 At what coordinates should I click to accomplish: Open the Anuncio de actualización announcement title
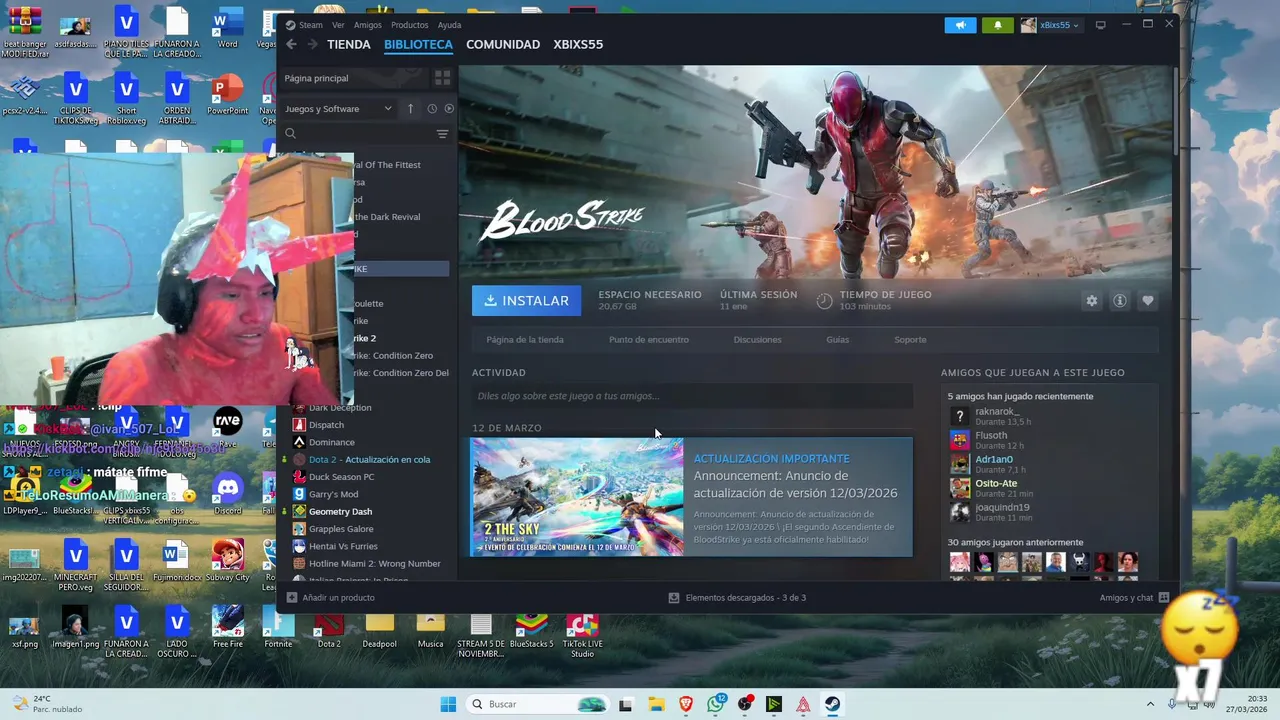(796, 484)
